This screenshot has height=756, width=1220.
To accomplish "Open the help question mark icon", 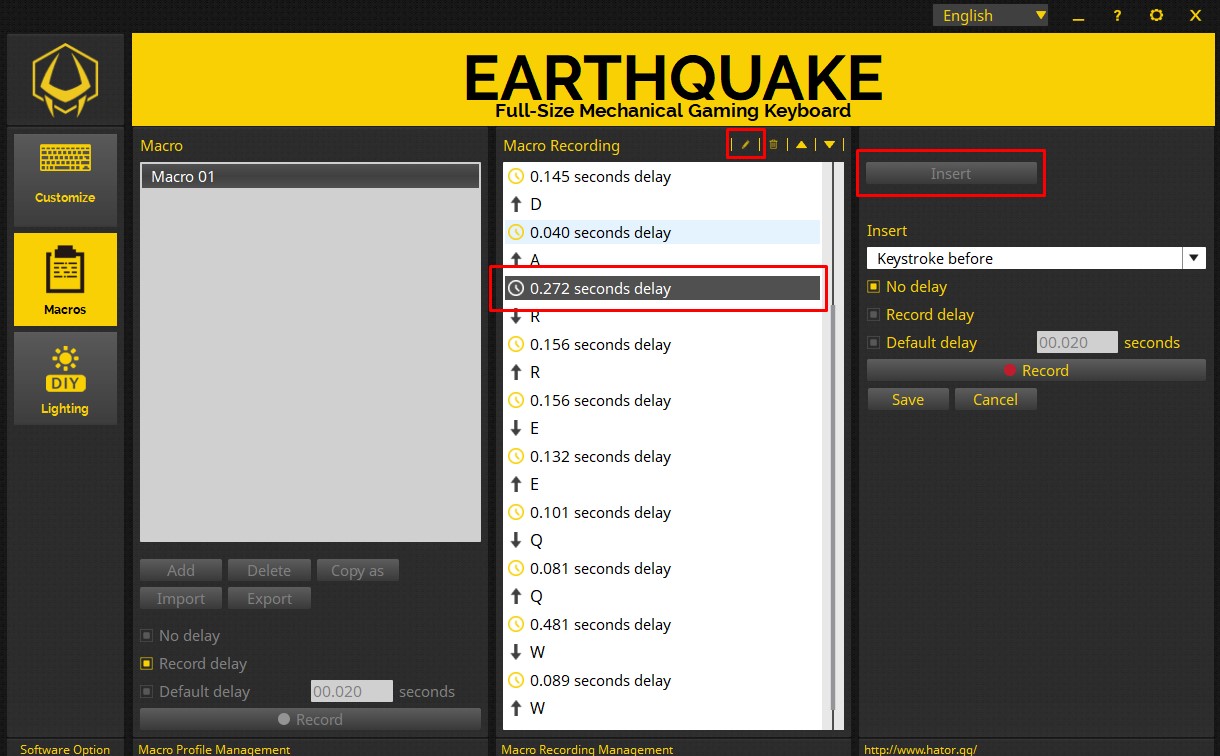I will [1117, 16].
